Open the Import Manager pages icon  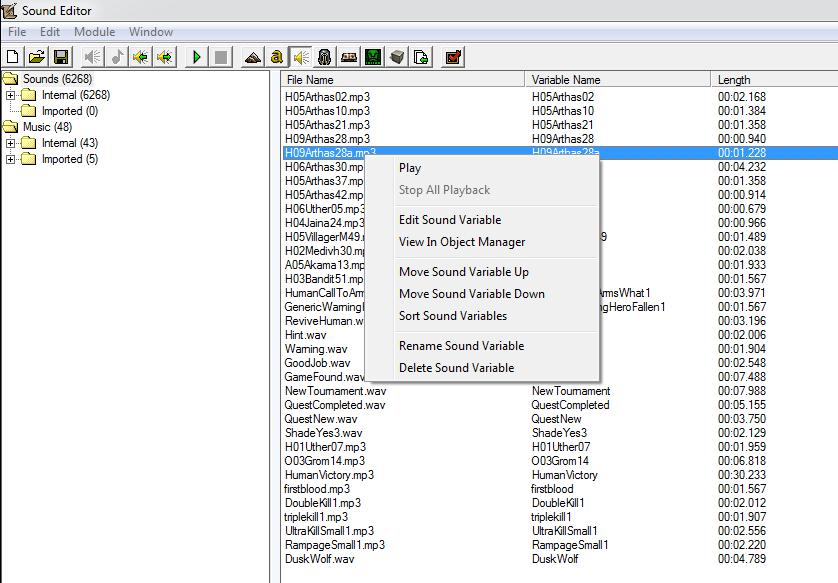[421, 57]
